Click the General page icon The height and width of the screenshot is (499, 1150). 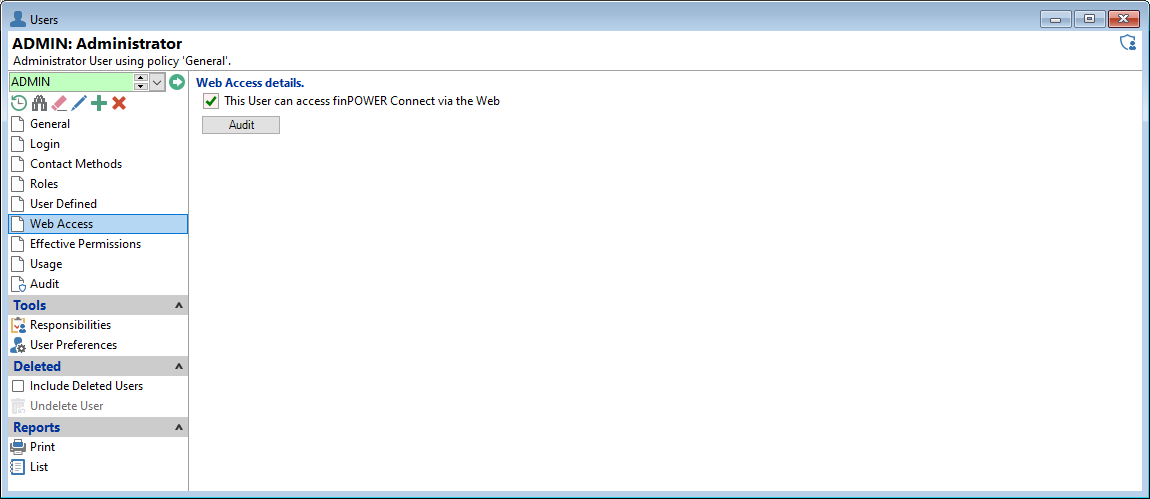pos(18,124)
